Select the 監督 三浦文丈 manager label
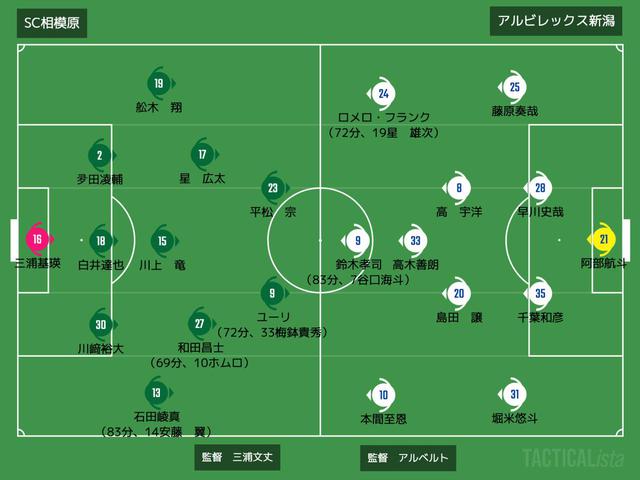 click(237, 457)
